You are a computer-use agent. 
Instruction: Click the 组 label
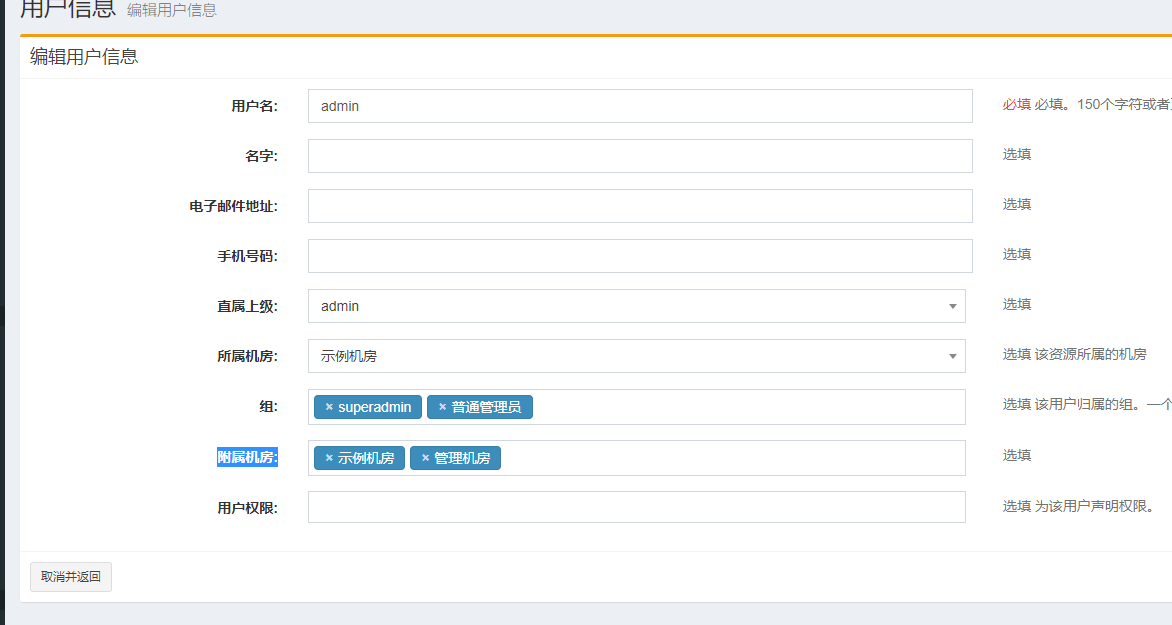coord(268,407)
